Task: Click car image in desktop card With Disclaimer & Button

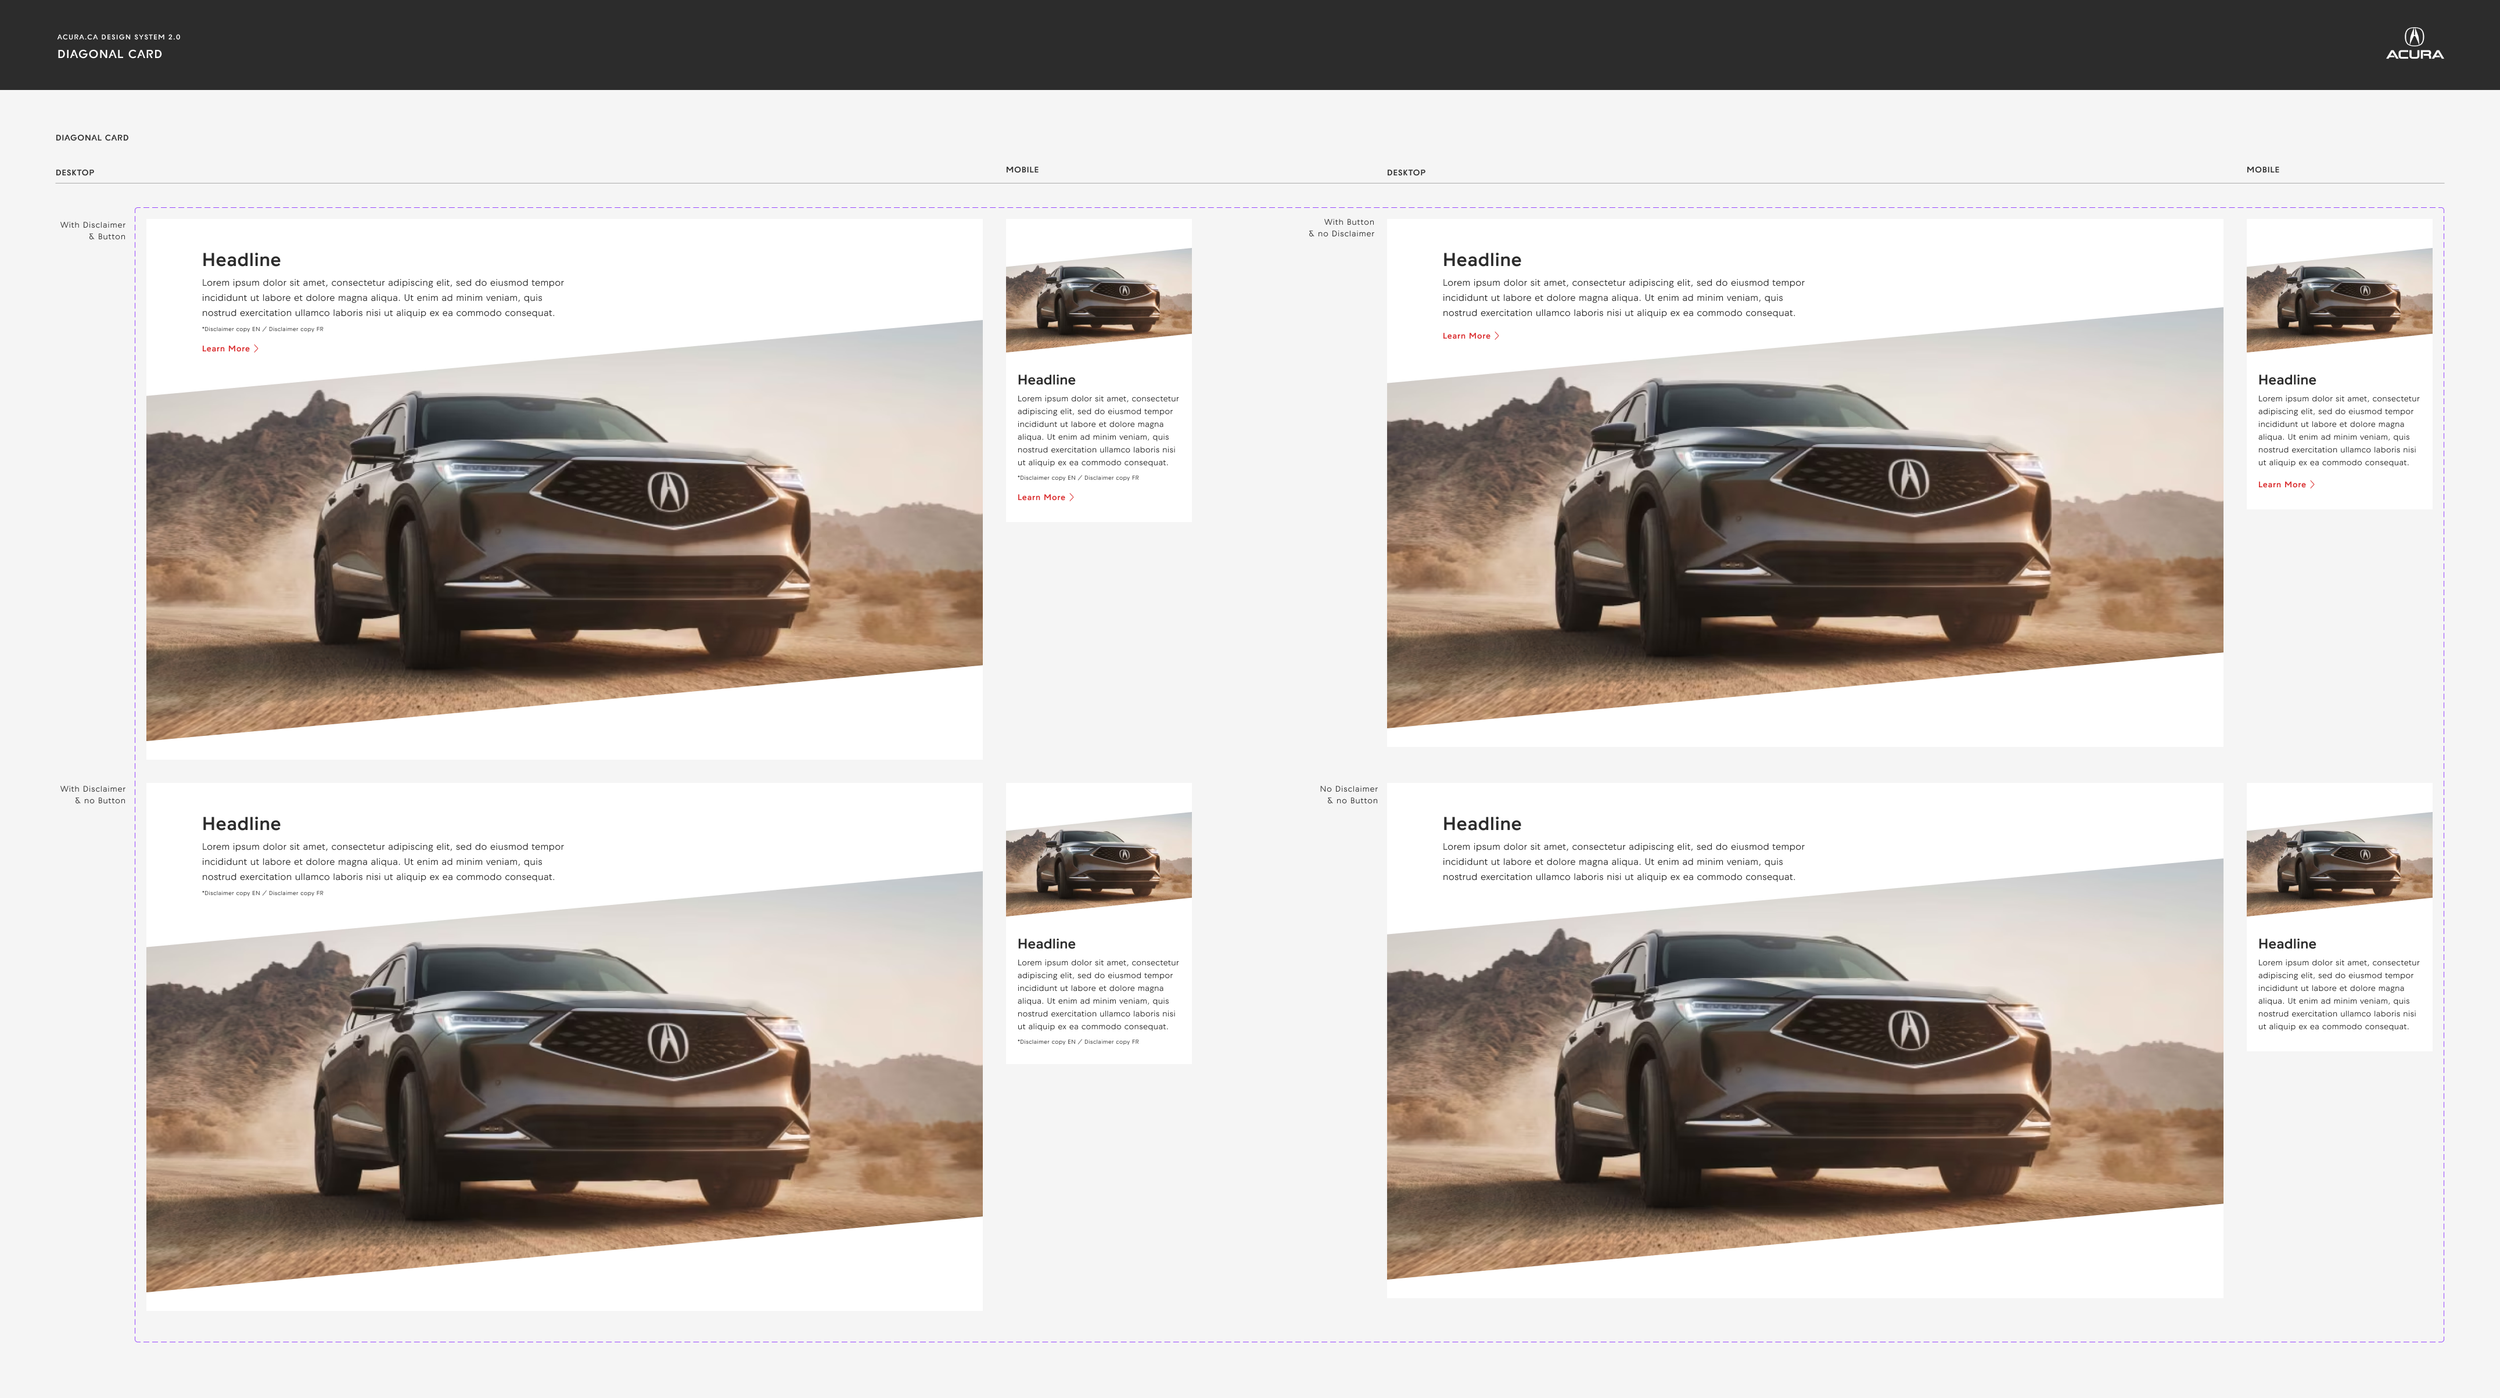Action: (564, 531)
